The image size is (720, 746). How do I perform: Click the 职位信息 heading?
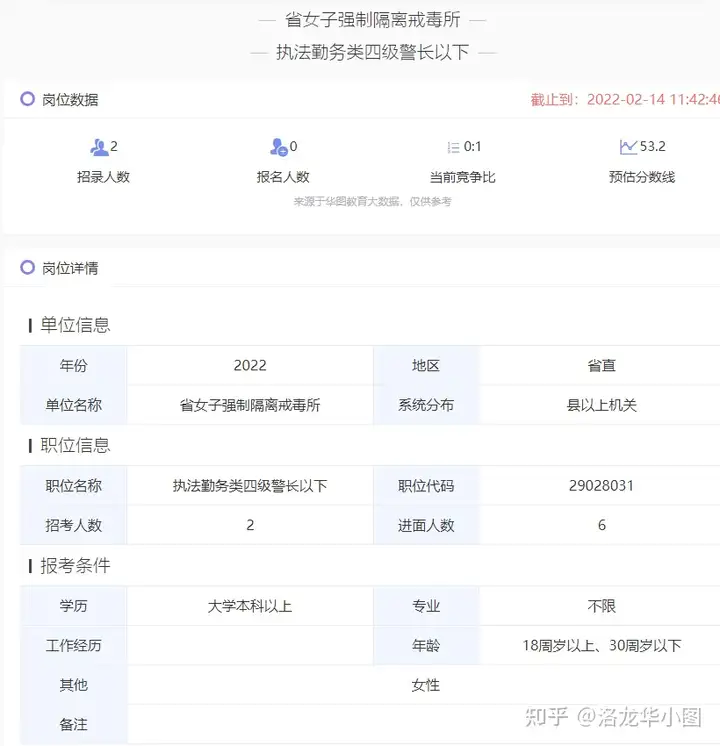pos(75,445)
